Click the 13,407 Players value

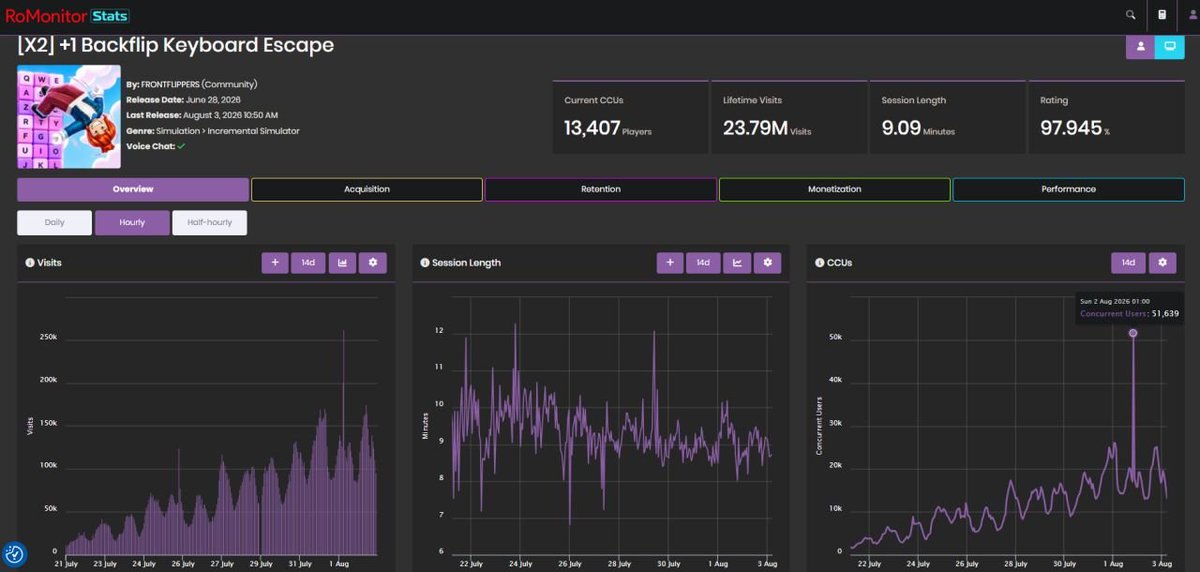coord(606,128)
